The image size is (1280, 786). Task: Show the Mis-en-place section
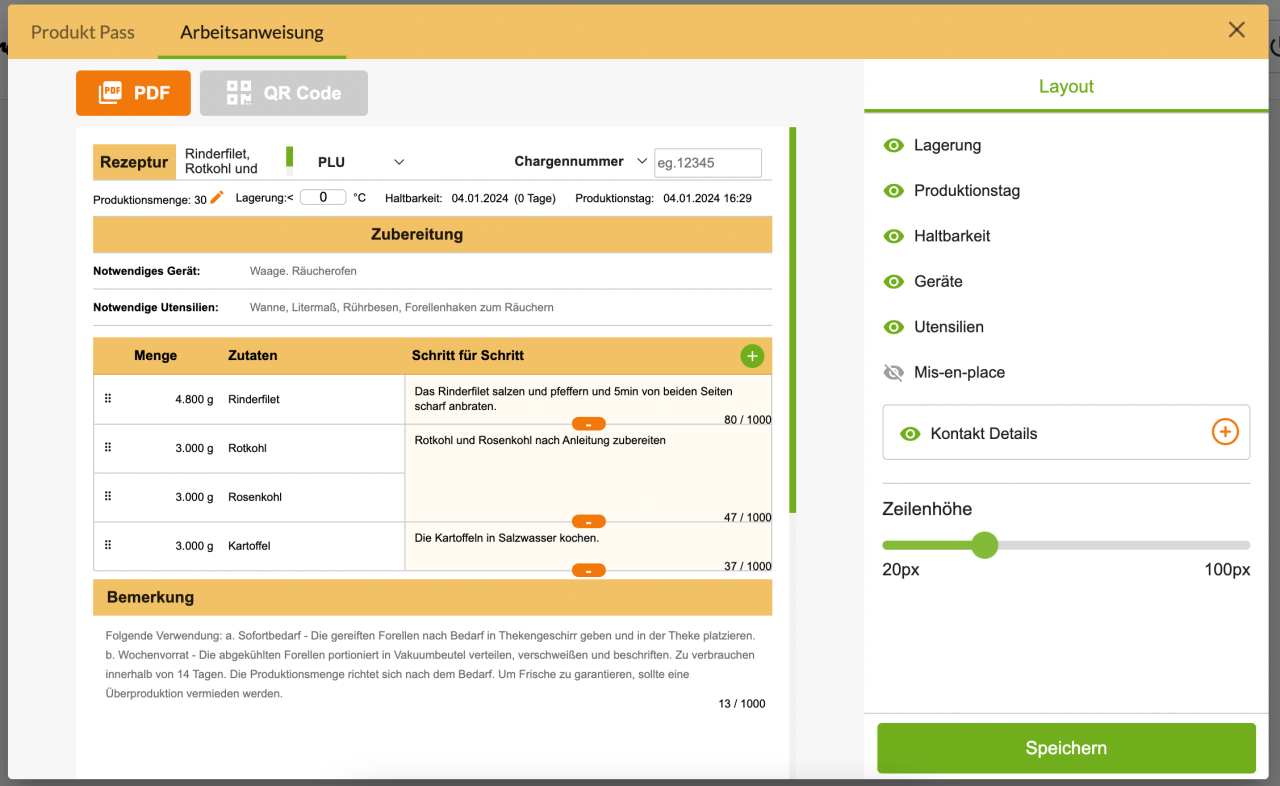click(x=893, y=372)
